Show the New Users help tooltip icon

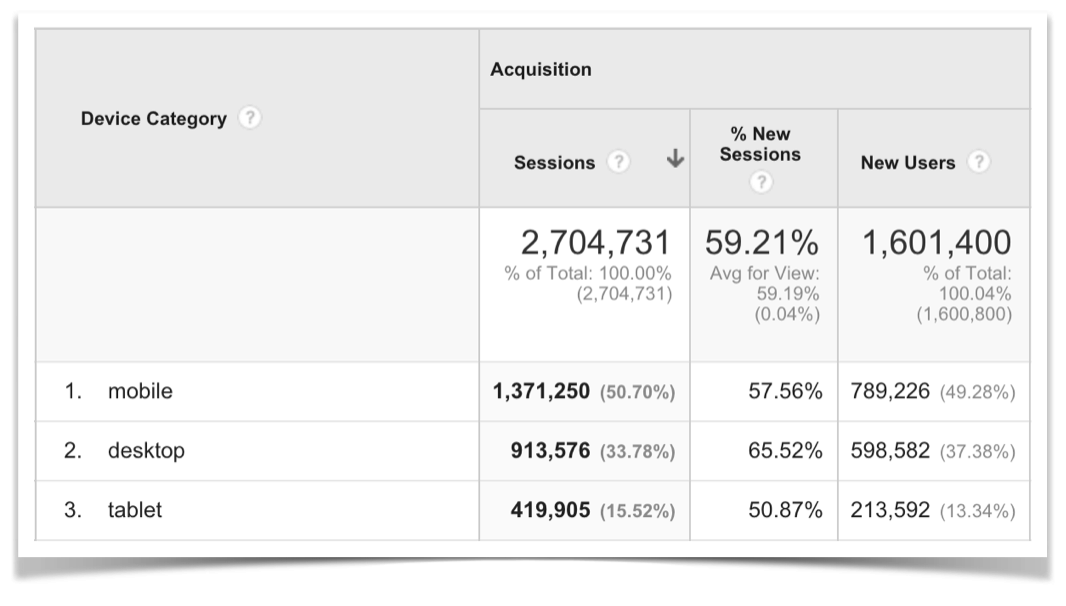click(979, 162)
